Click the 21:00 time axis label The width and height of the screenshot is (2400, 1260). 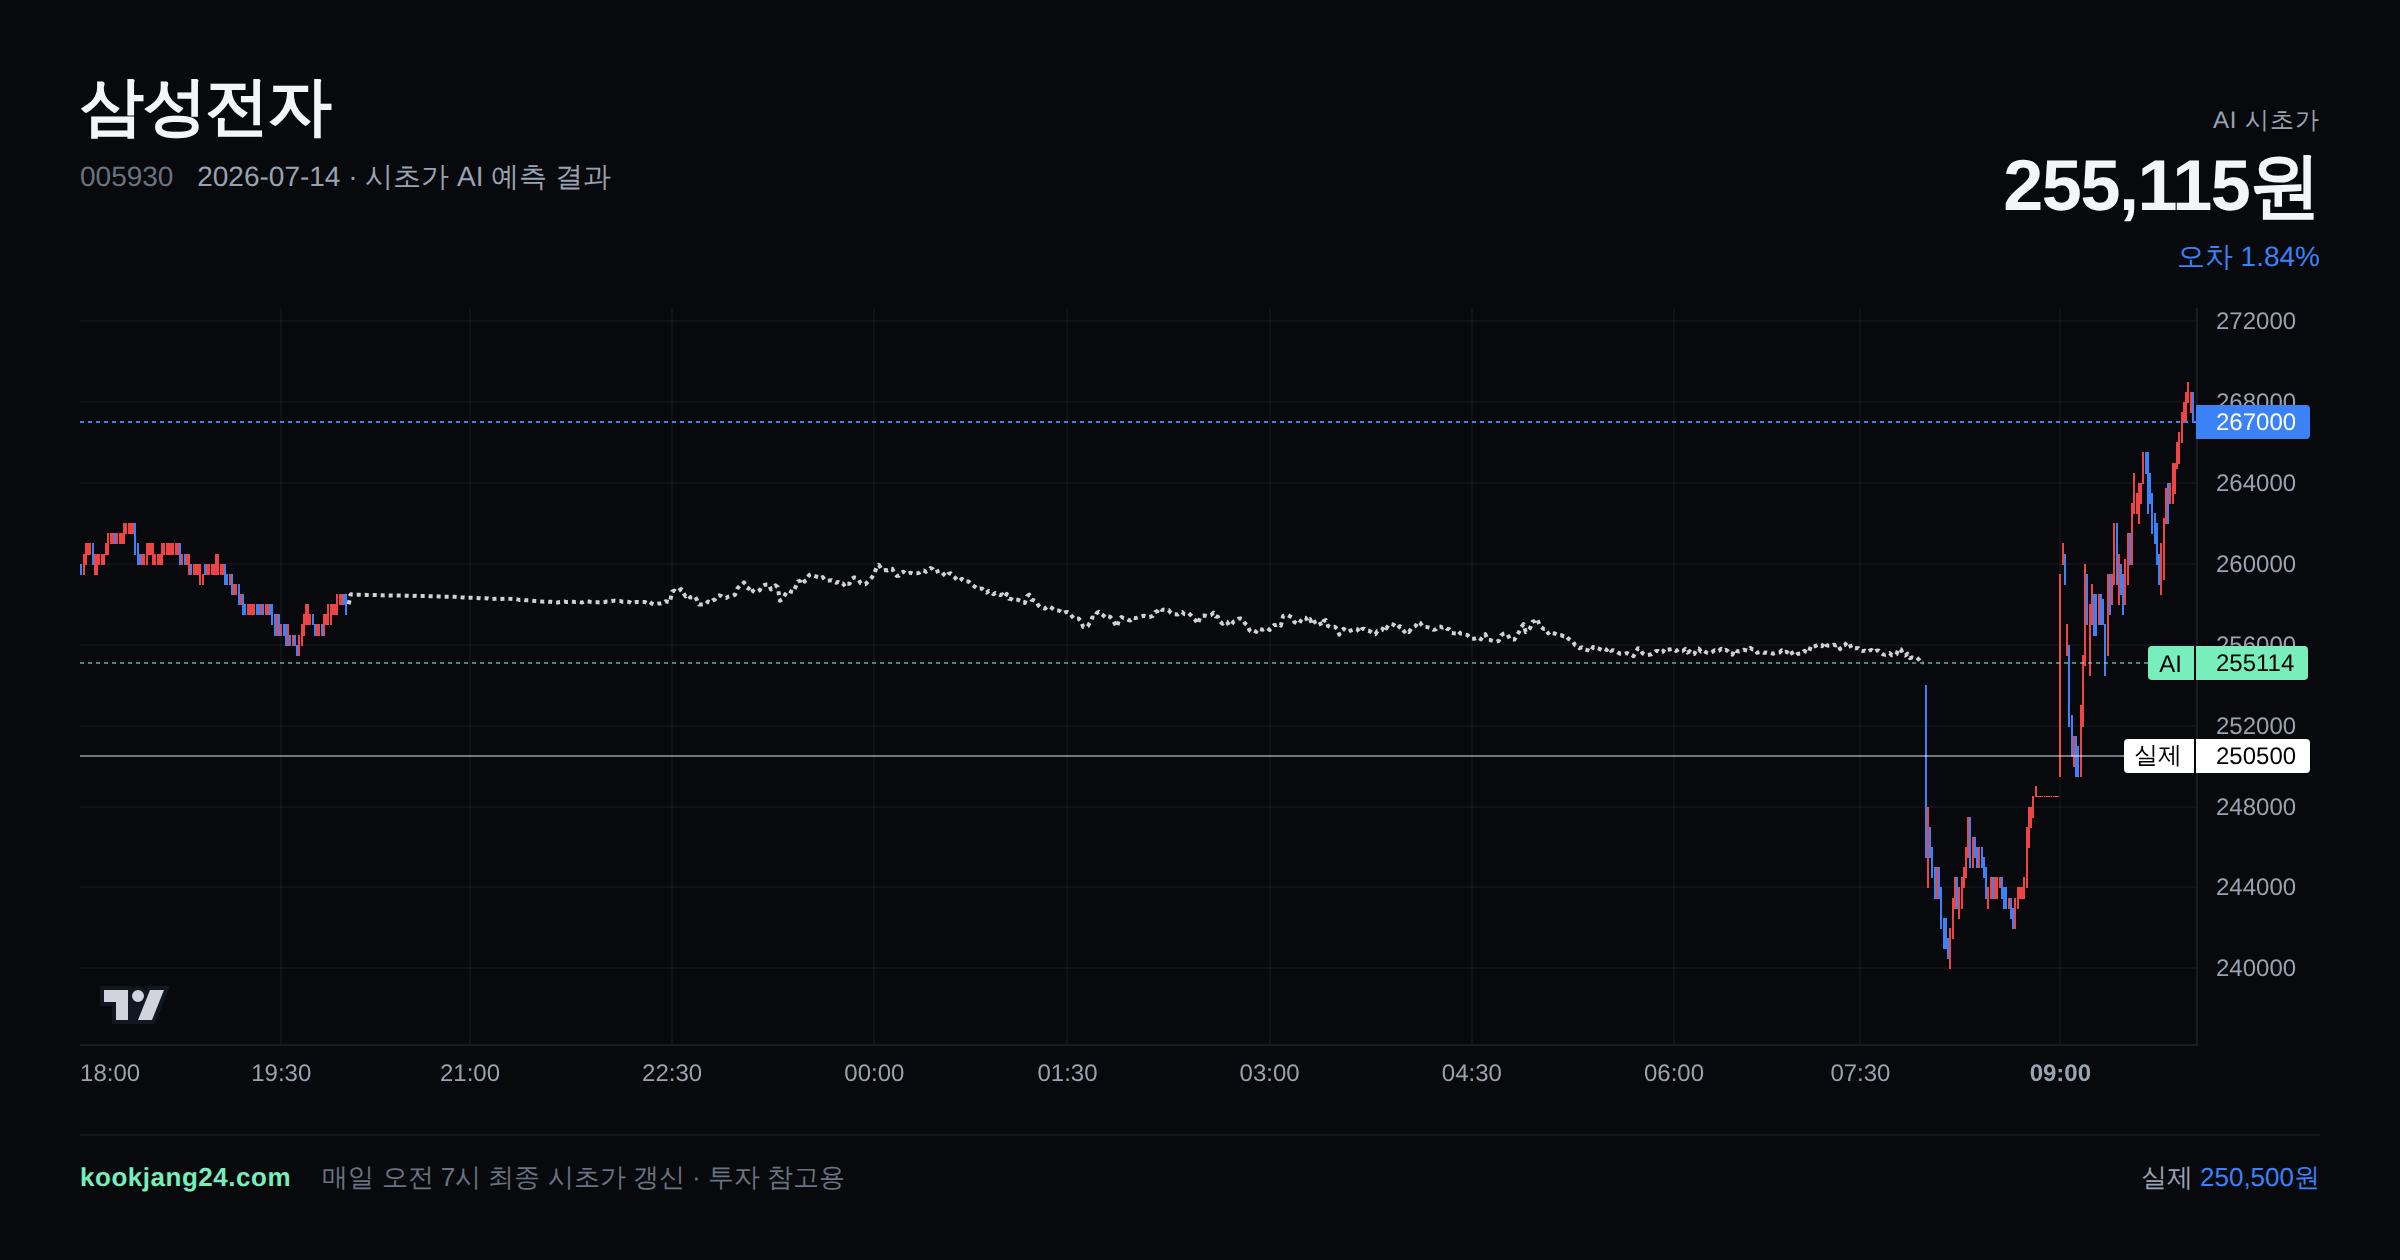tap(470, 1073)
